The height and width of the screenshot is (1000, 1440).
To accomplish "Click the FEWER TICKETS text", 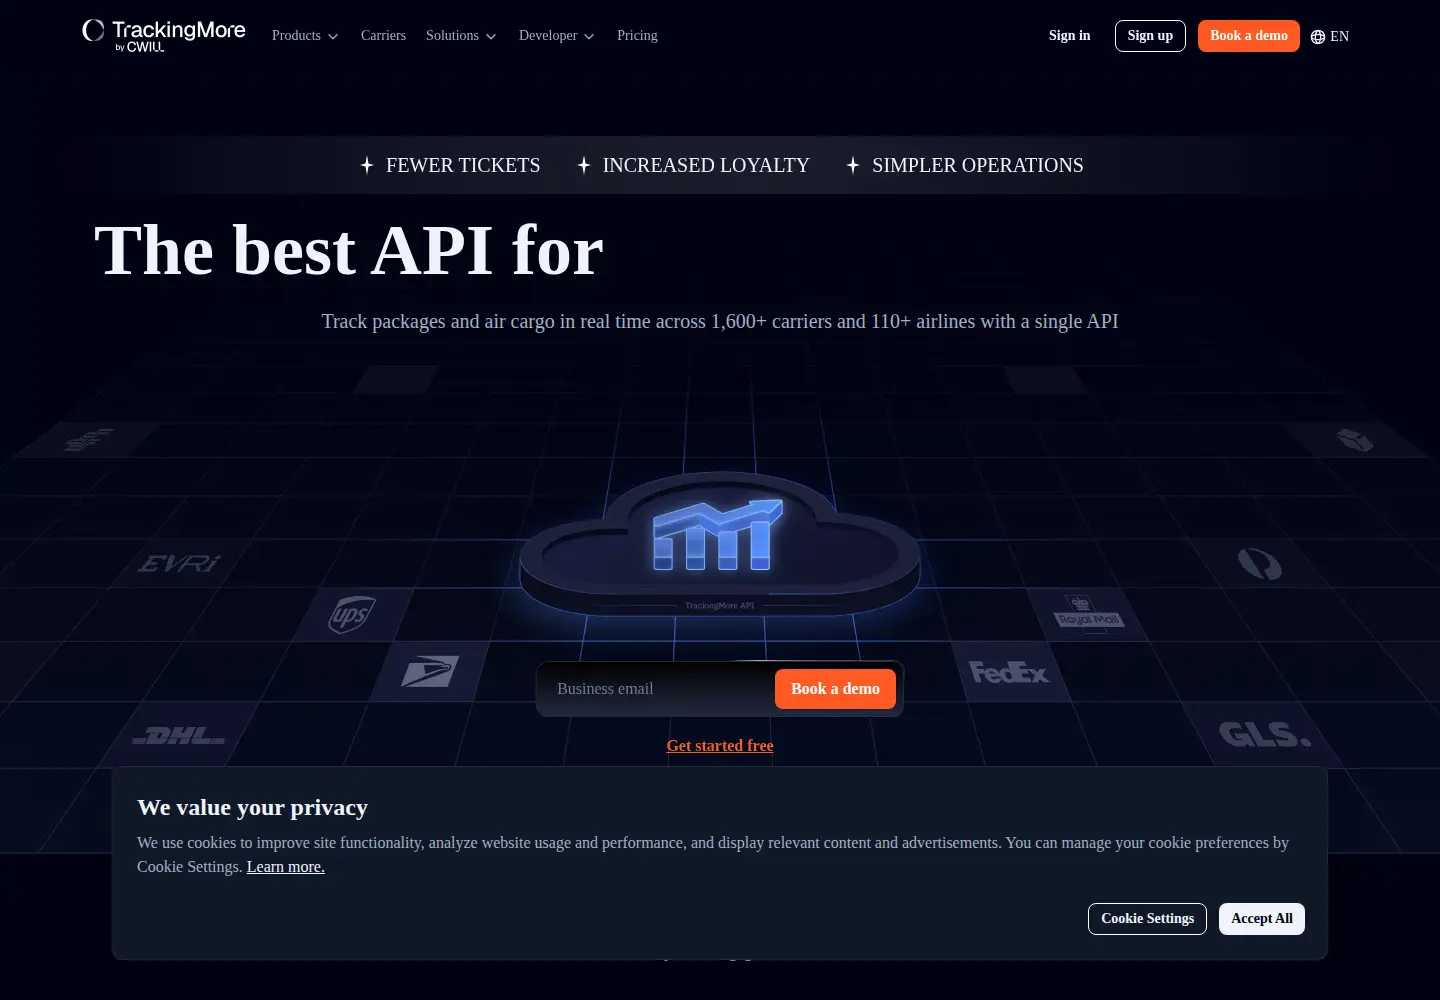I will click(463, 165).
